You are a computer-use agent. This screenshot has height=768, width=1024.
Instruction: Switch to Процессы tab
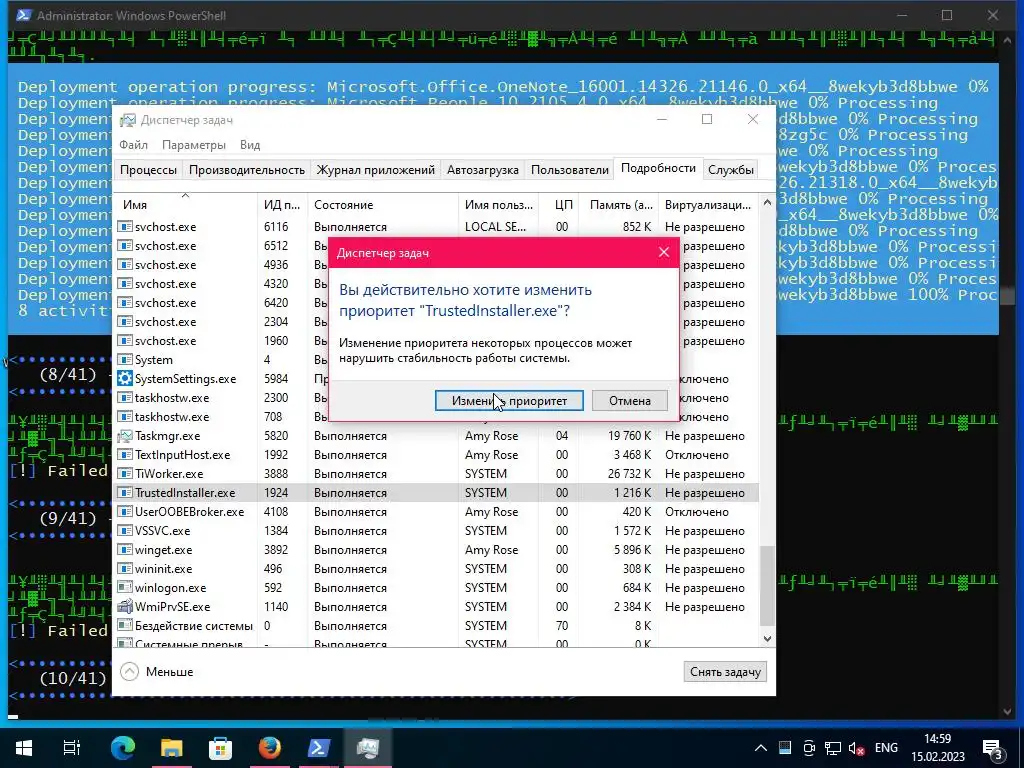coord(148,170)
